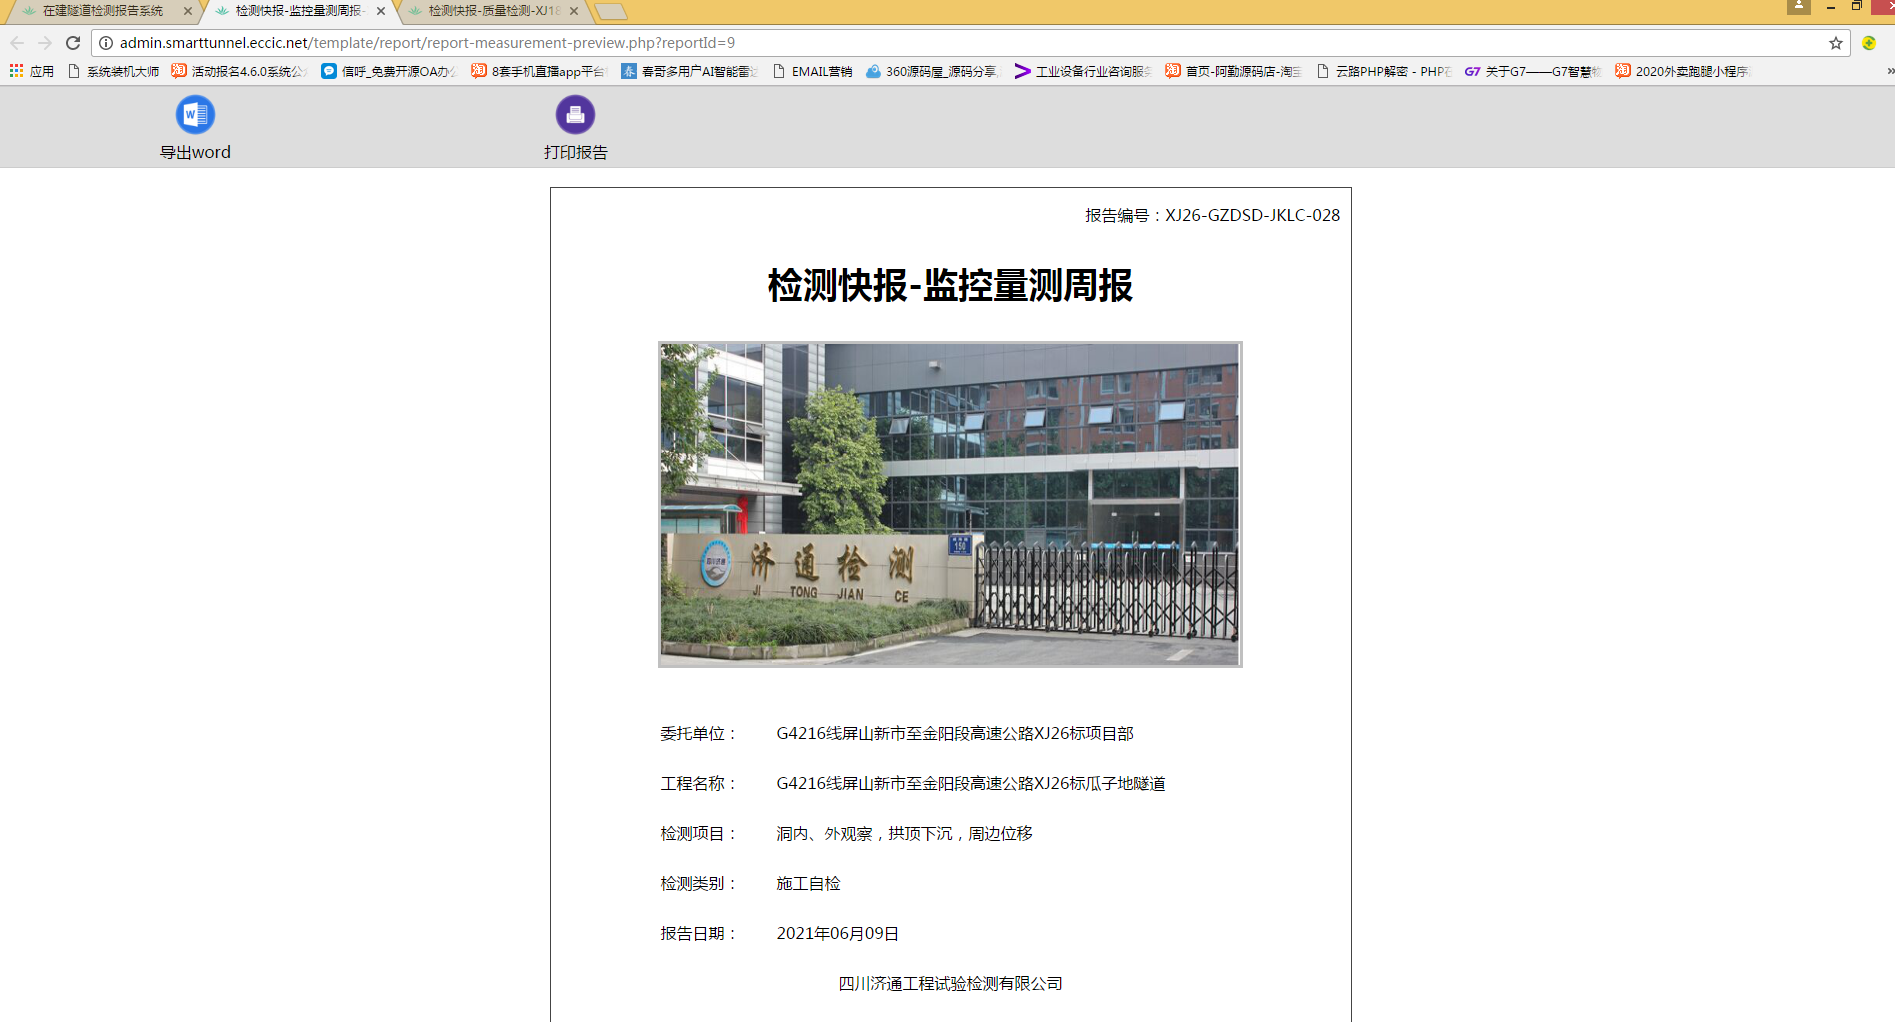Close the 检测快报-质量检测 tab
Image resolution: width=1895 pixels, height=1022 pixels.
pyautogui.click(x=573, y=11)
